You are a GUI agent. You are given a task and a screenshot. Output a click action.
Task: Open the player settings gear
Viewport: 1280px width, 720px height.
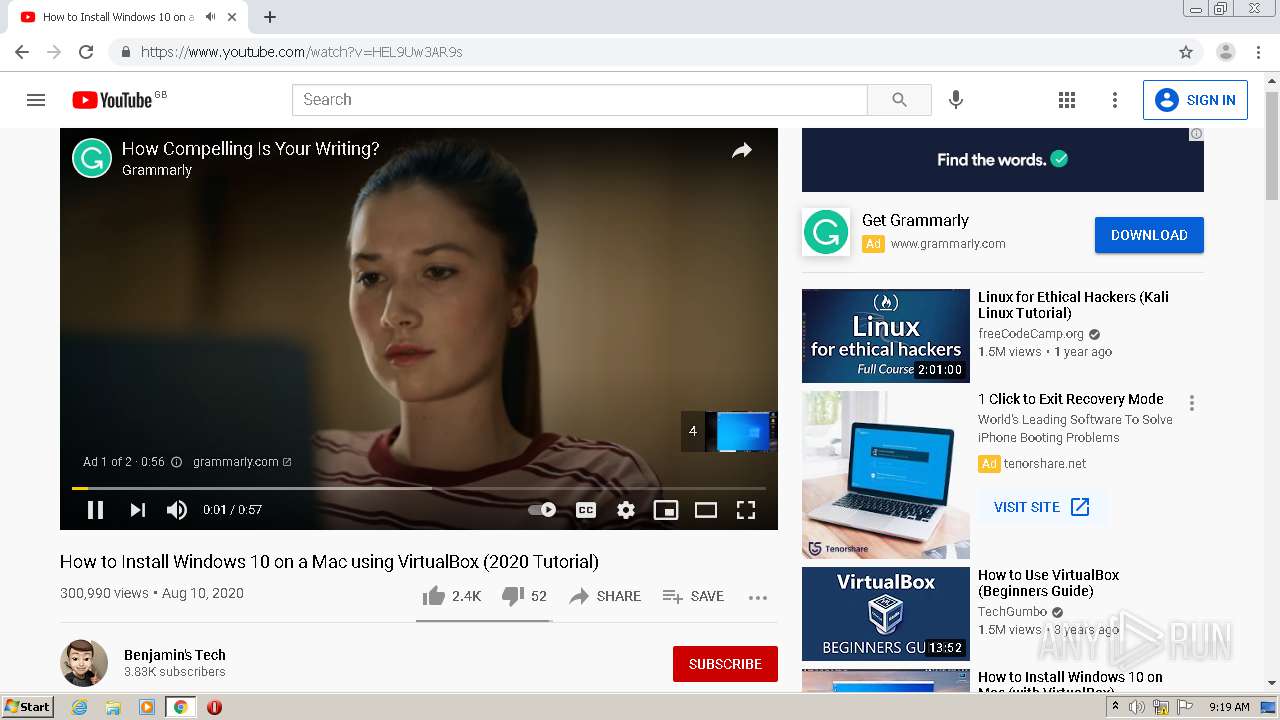tap(626, 510)
